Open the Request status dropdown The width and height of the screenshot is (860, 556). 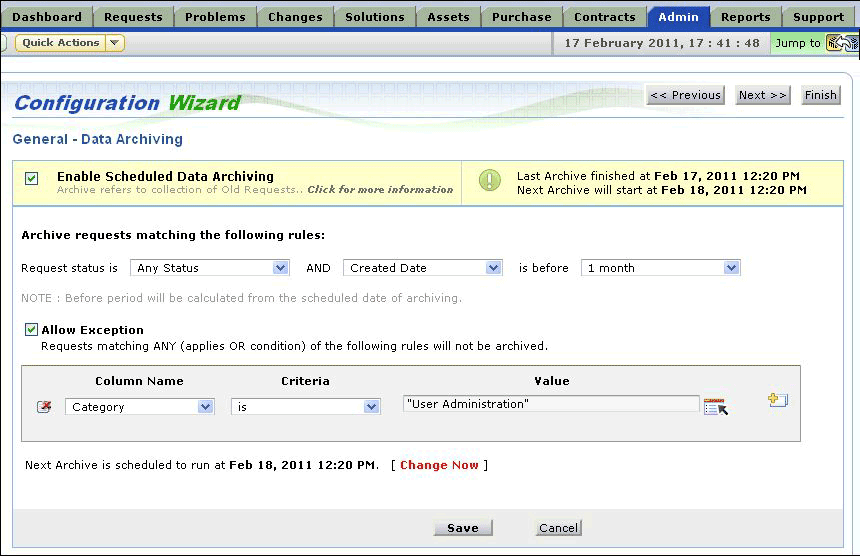210,268
